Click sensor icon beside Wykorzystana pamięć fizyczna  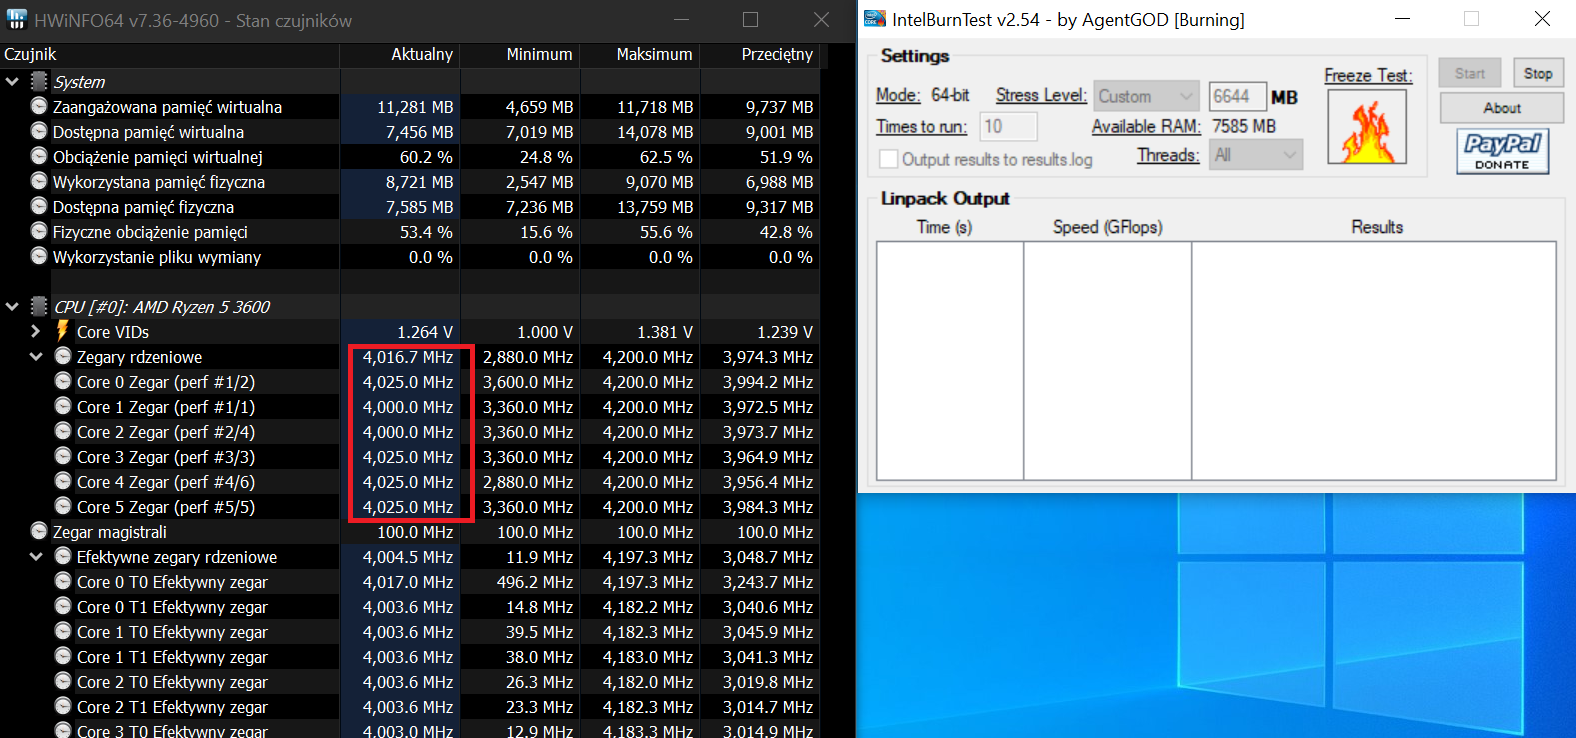click(x=39, y=181)
